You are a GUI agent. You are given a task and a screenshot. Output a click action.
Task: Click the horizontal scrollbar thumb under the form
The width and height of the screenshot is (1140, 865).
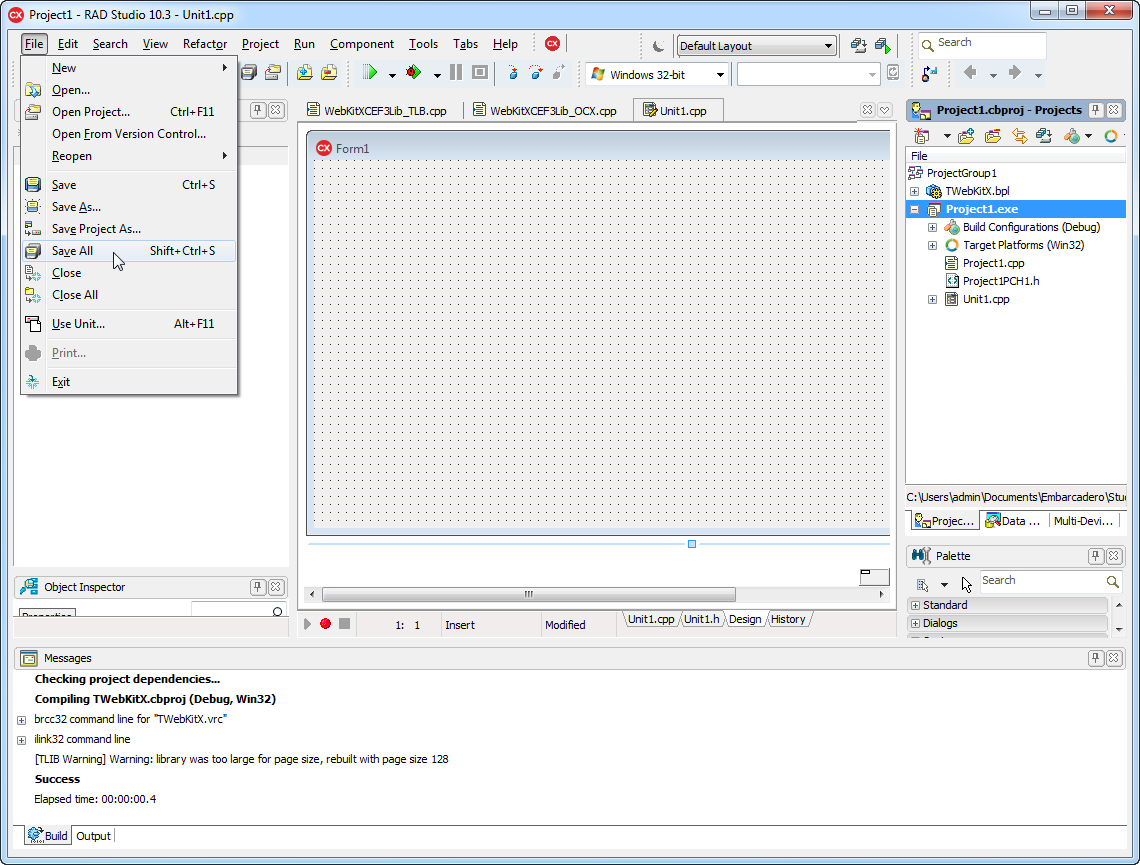click(529, 595)
